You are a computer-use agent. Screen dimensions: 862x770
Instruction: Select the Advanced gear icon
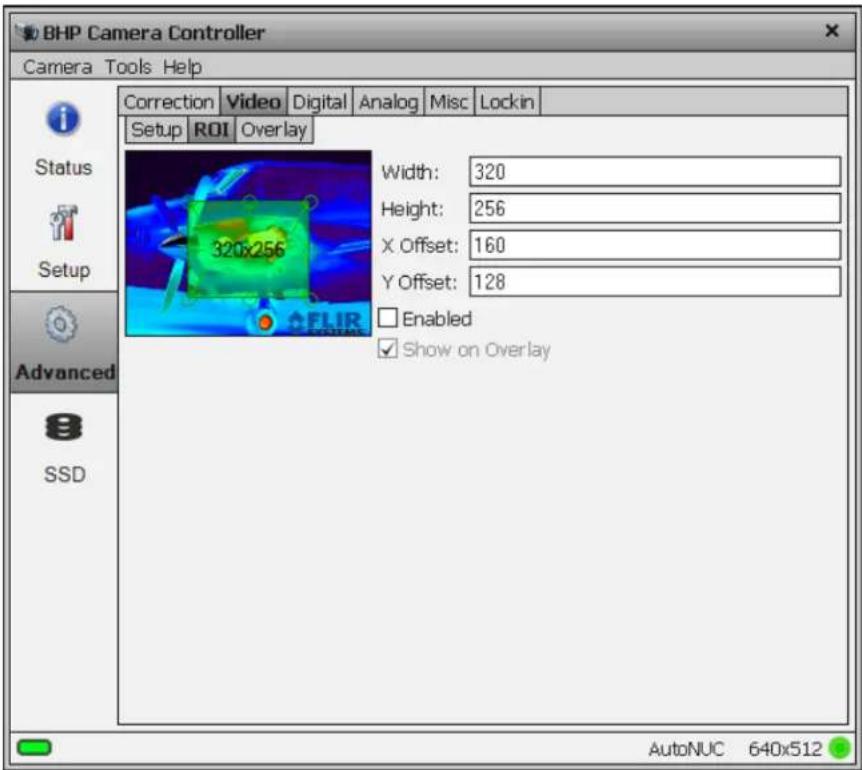[62, 324]
